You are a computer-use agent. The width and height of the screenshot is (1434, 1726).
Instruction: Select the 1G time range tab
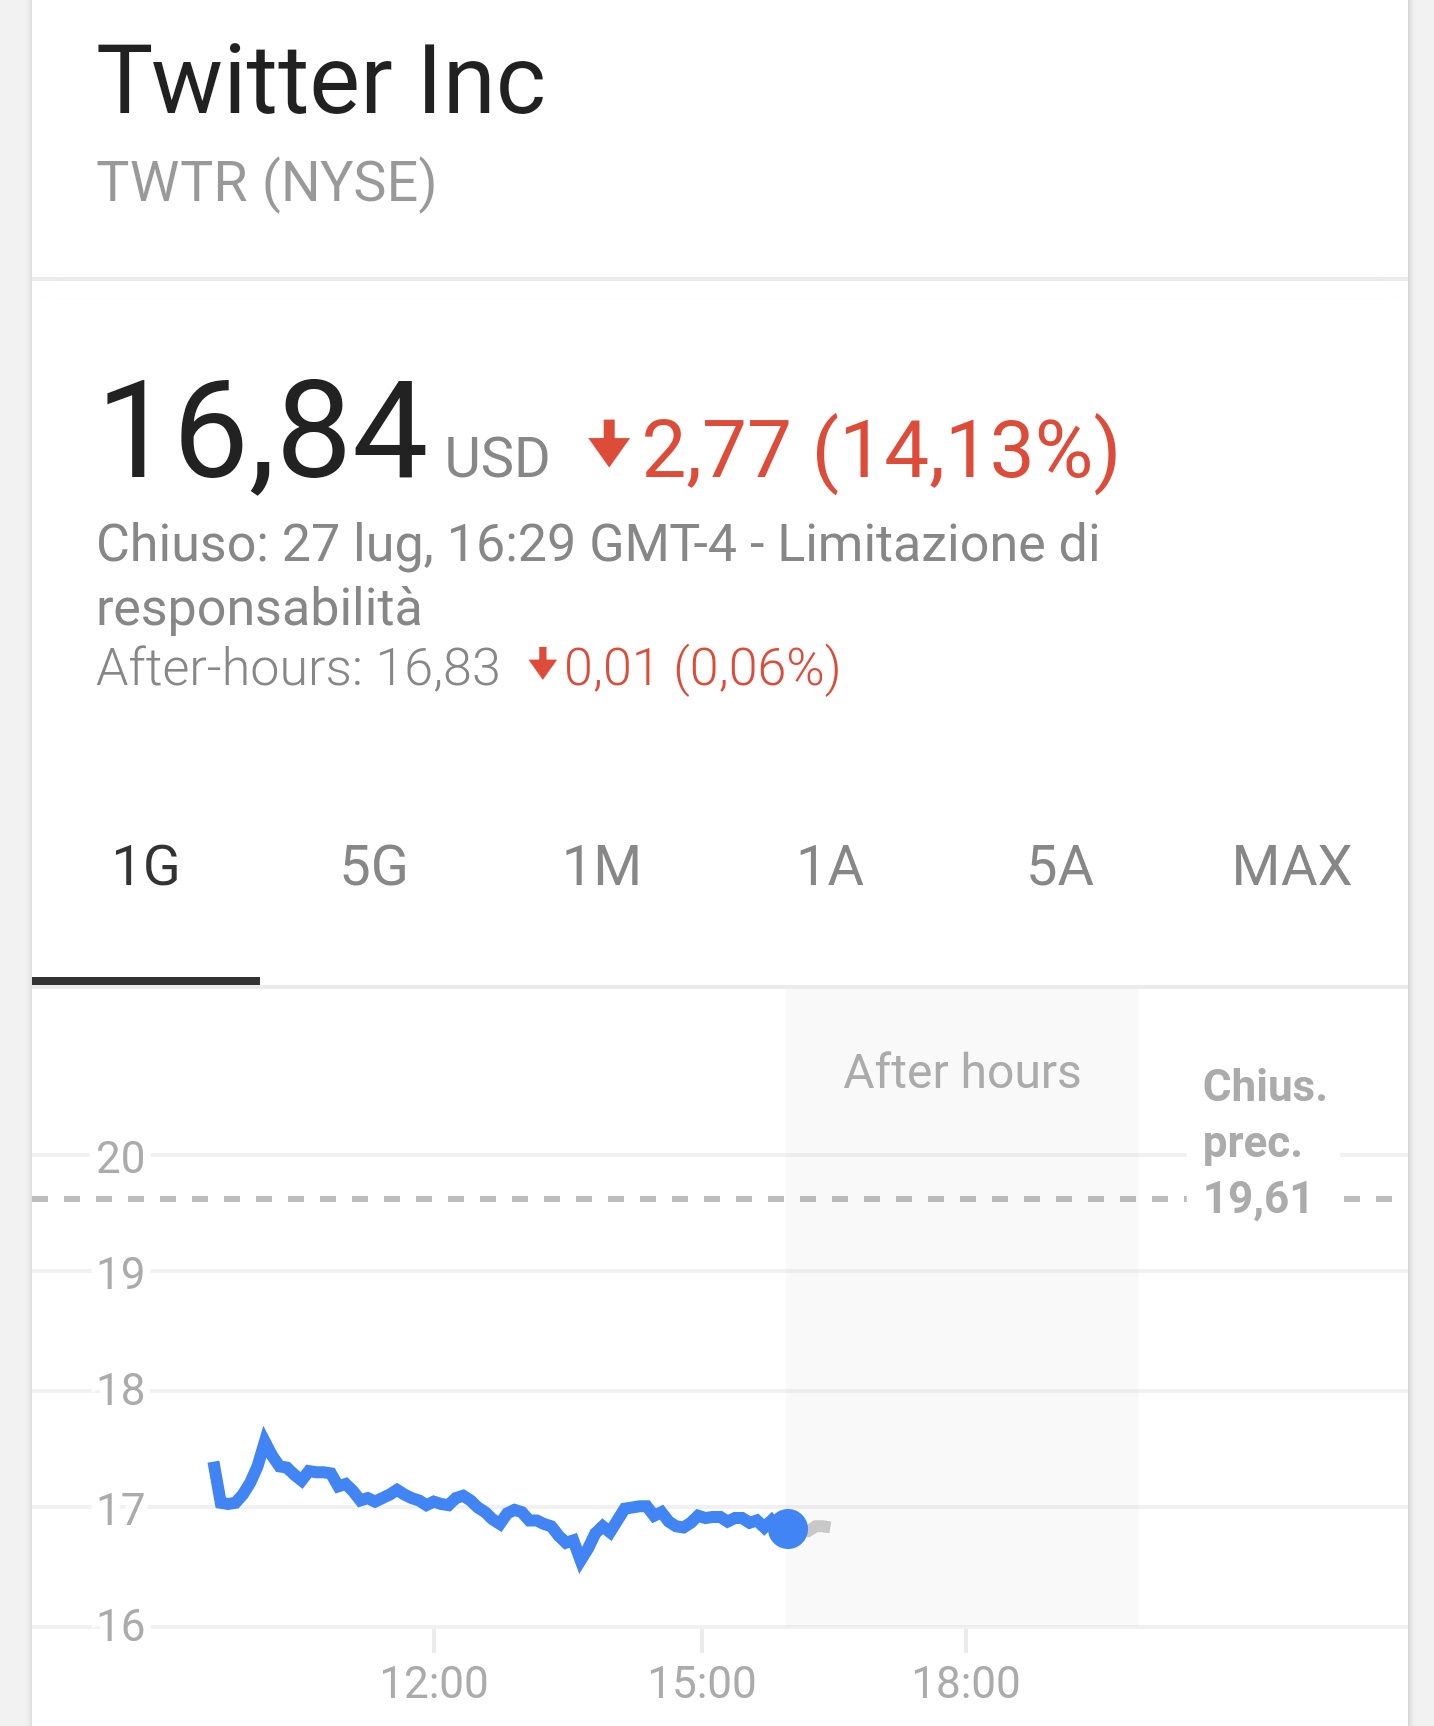pyautogui.click(x=146, y=866)
